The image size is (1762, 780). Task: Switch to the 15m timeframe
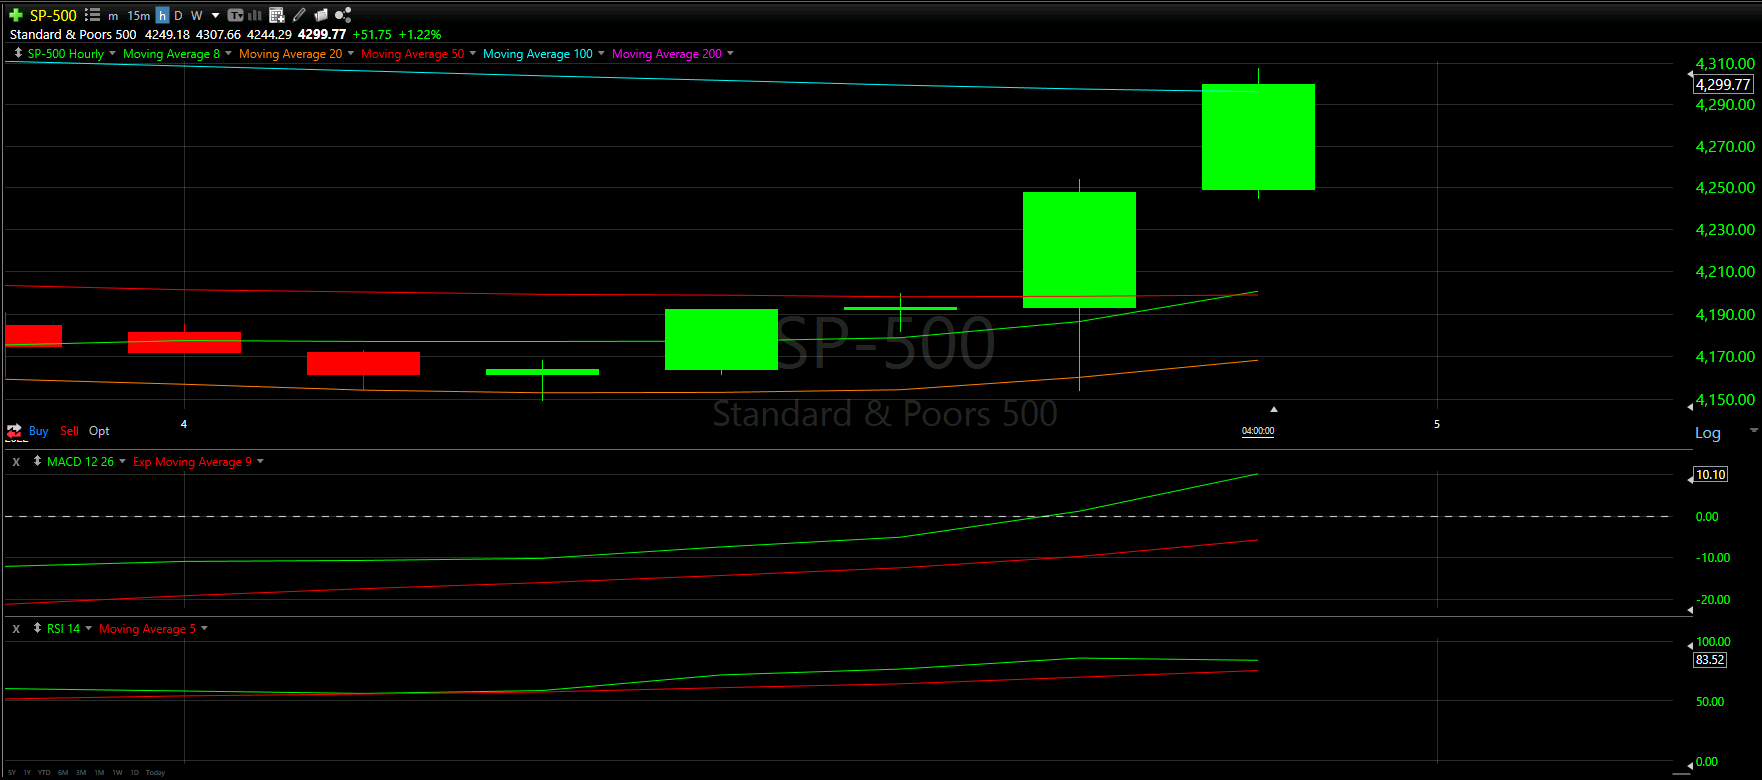(x=138, y=16)
